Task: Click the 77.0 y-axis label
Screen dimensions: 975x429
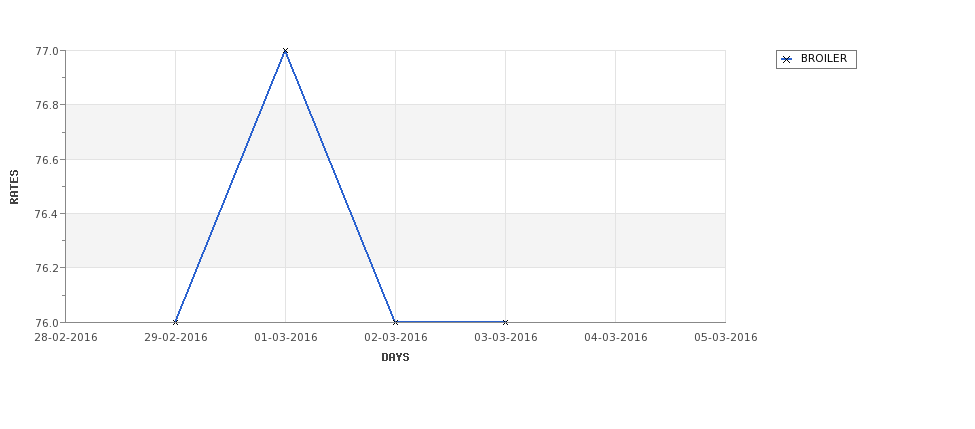Action: (47, 51)
